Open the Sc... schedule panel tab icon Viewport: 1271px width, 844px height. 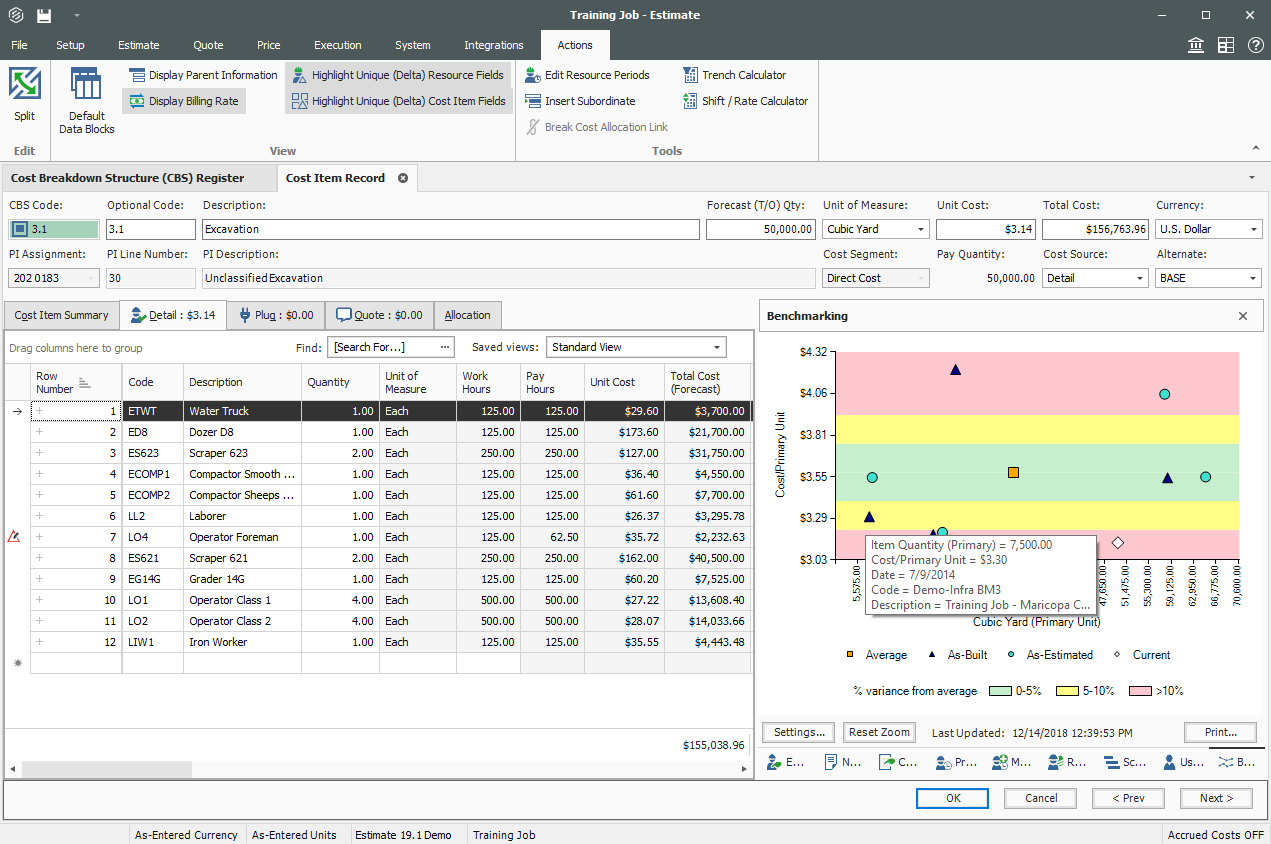[1125, 762]
